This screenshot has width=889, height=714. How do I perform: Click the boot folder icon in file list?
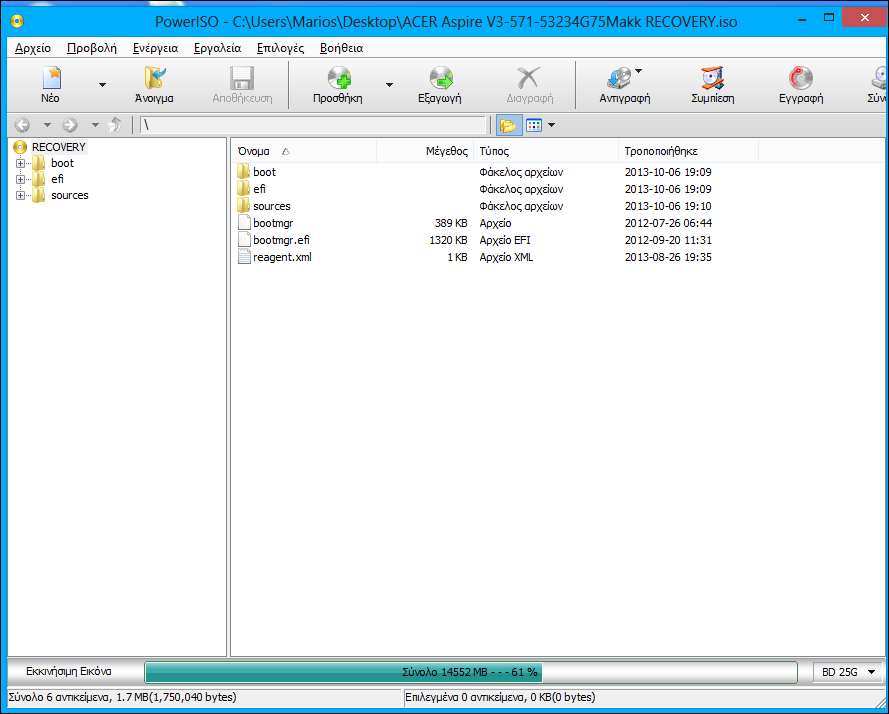point(243,171)
